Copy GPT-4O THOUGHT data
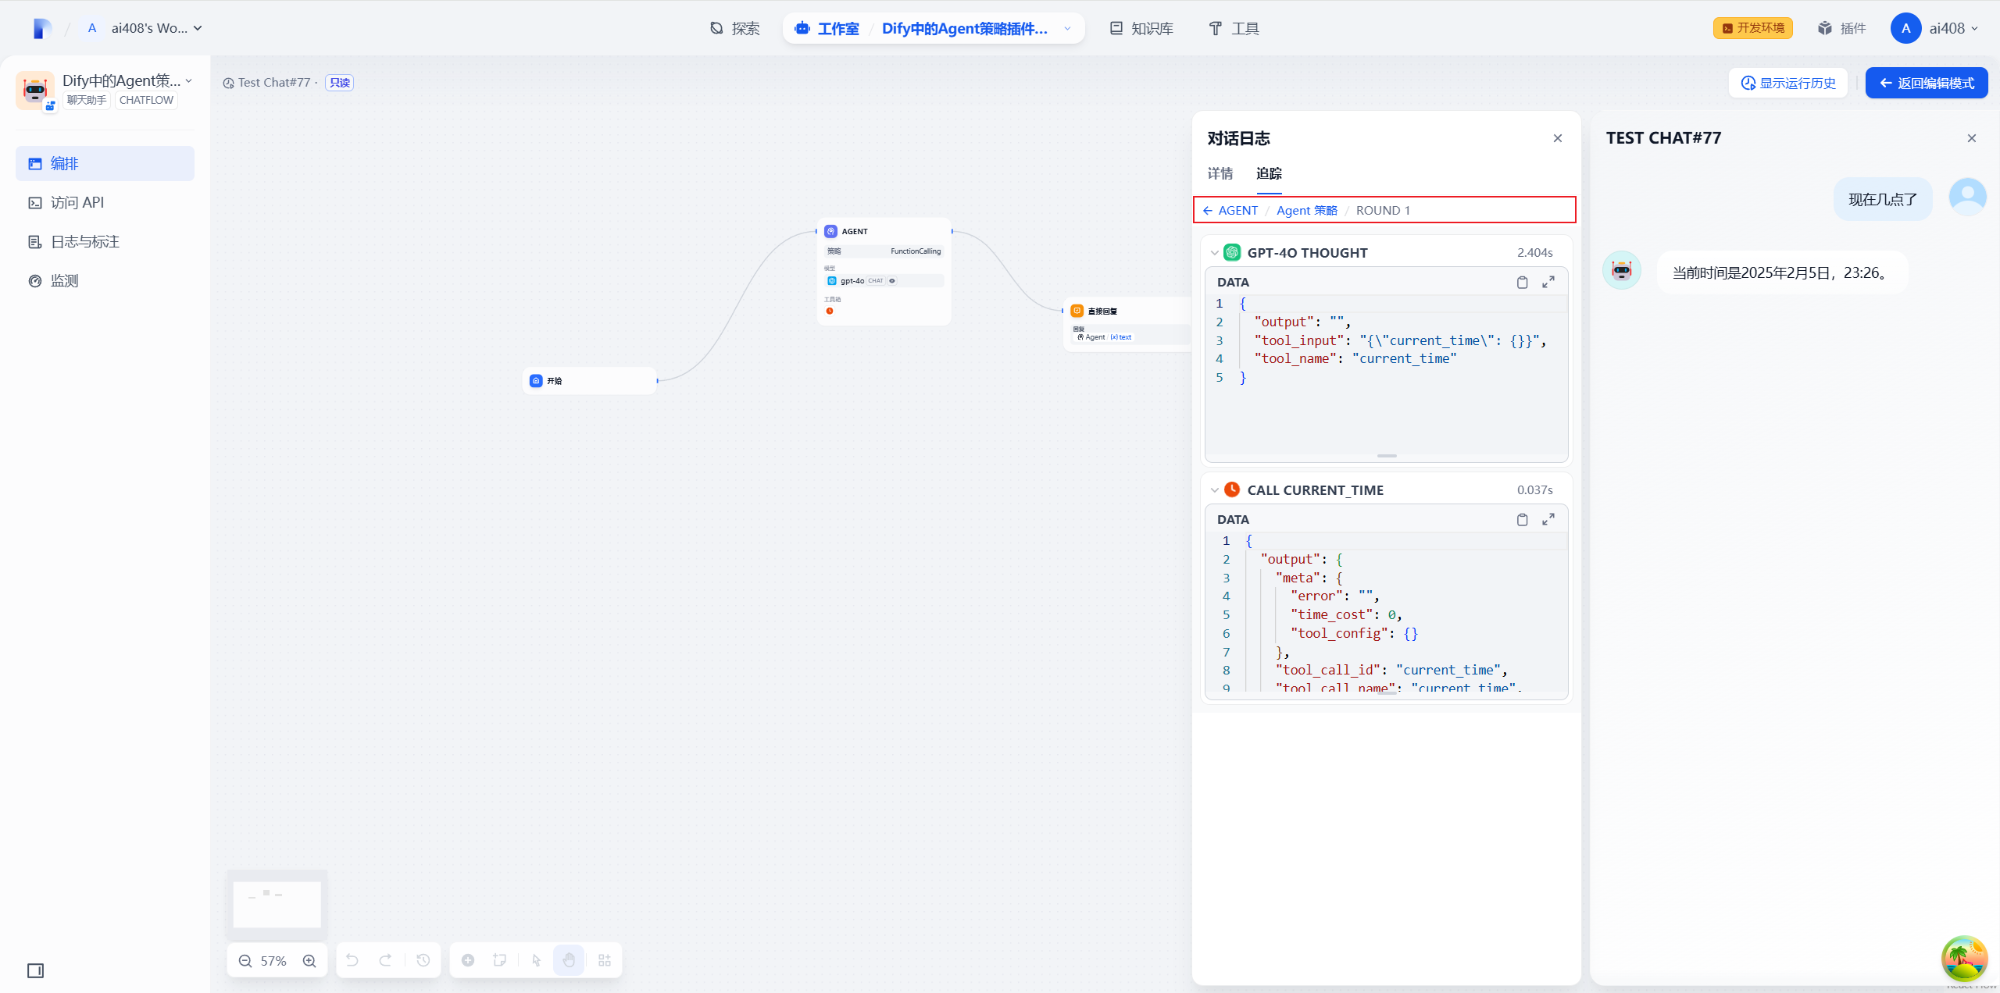Screen dimensions: 2000x993 click(x=1522, y=282)
